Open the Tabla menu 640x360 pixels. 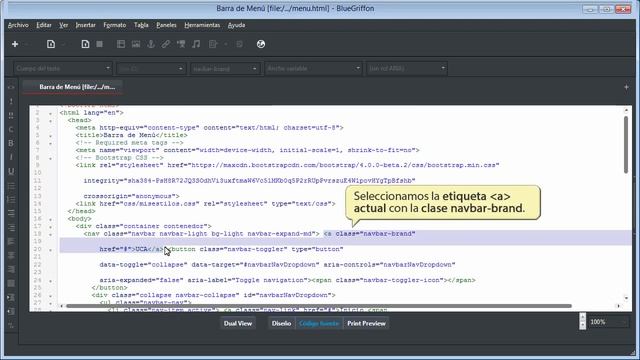(x=141, y=25)
